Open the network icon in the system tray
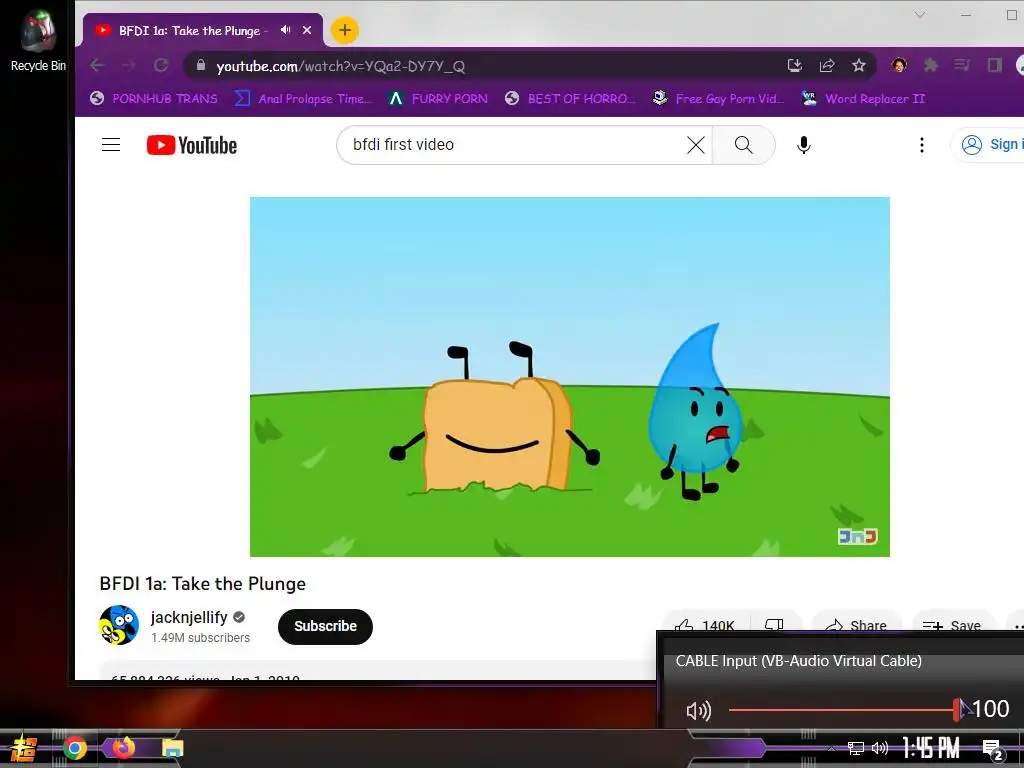This screenshot has width=1024, height=768. (856, 748)
